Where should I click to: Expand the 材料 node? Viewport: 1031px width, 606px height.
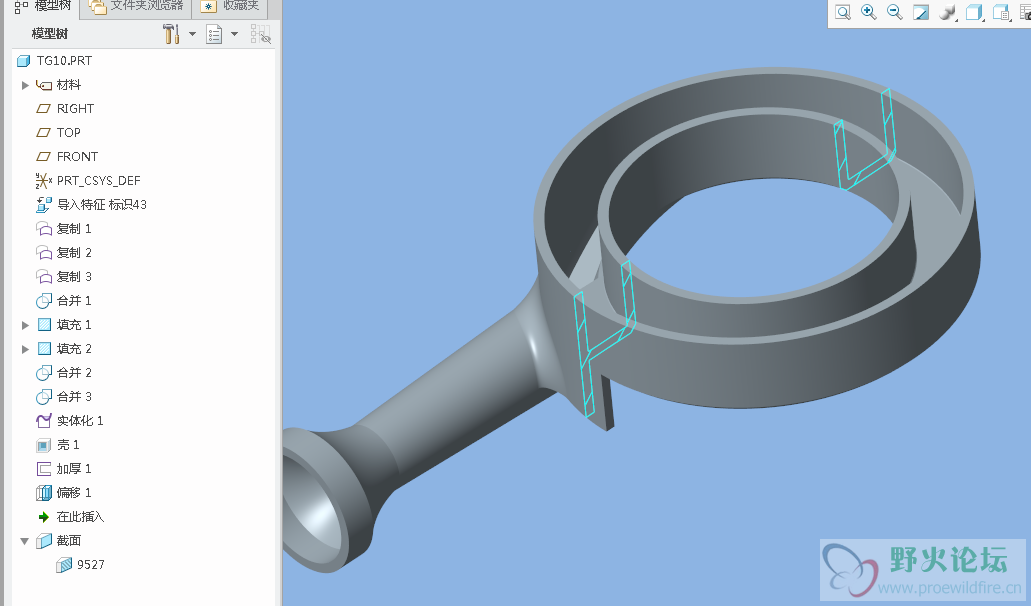pos(25,85)
